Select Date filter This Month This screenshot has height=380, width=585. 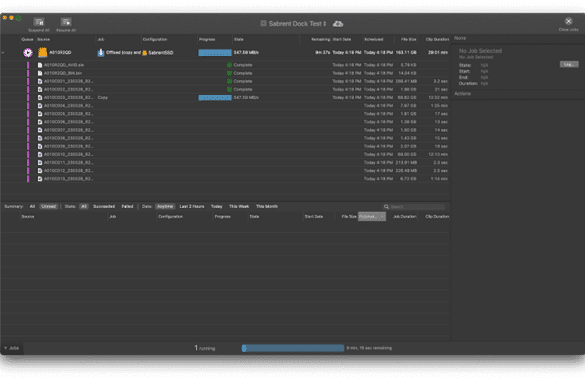coord(267,206)
